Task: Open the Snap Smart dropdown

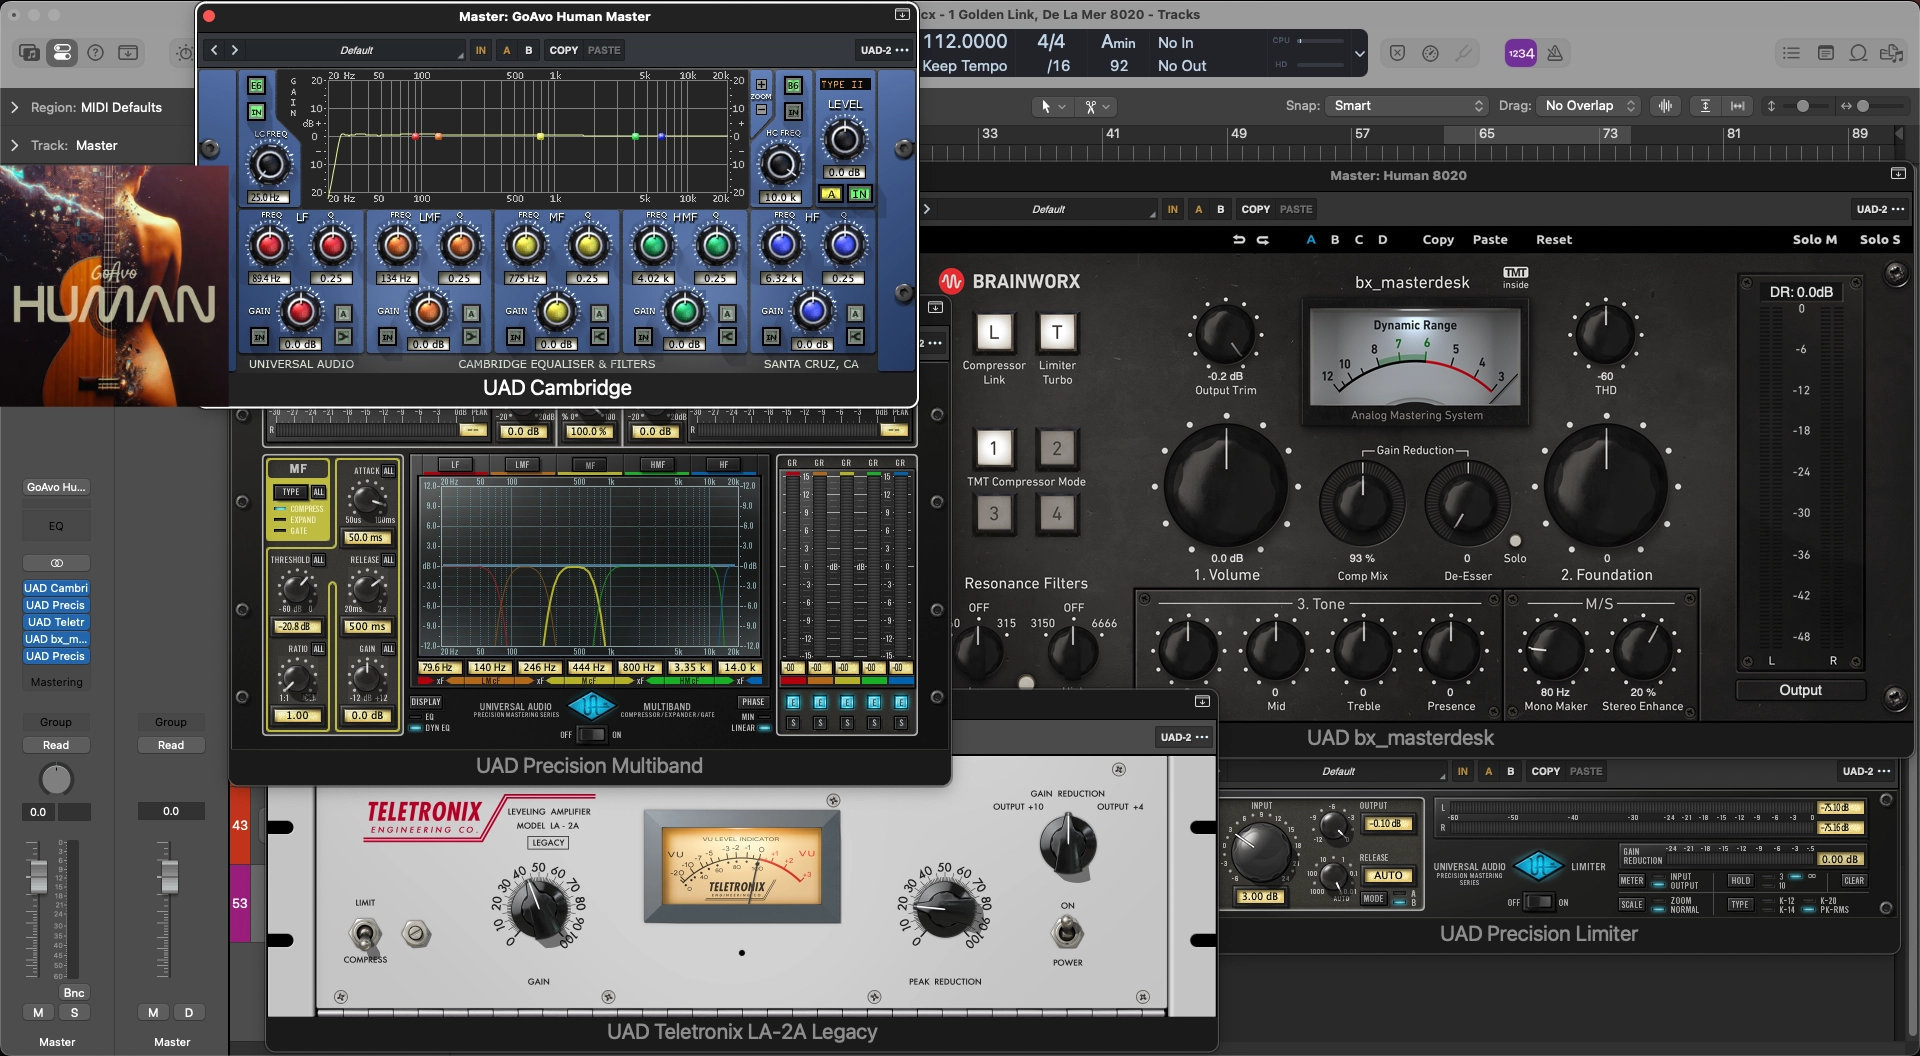Action: (x=1408, y=106)
